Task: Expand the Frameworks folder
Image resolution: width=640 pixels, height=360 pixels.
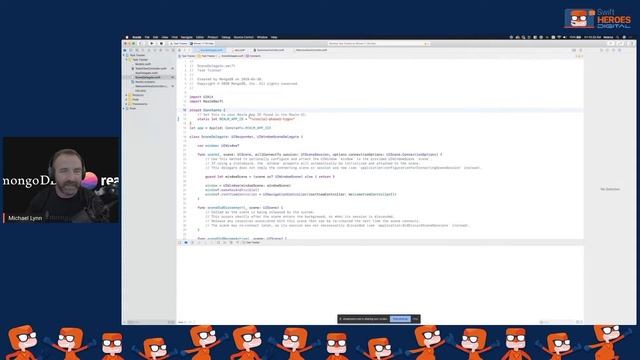Action: click(x=126, y=104)
